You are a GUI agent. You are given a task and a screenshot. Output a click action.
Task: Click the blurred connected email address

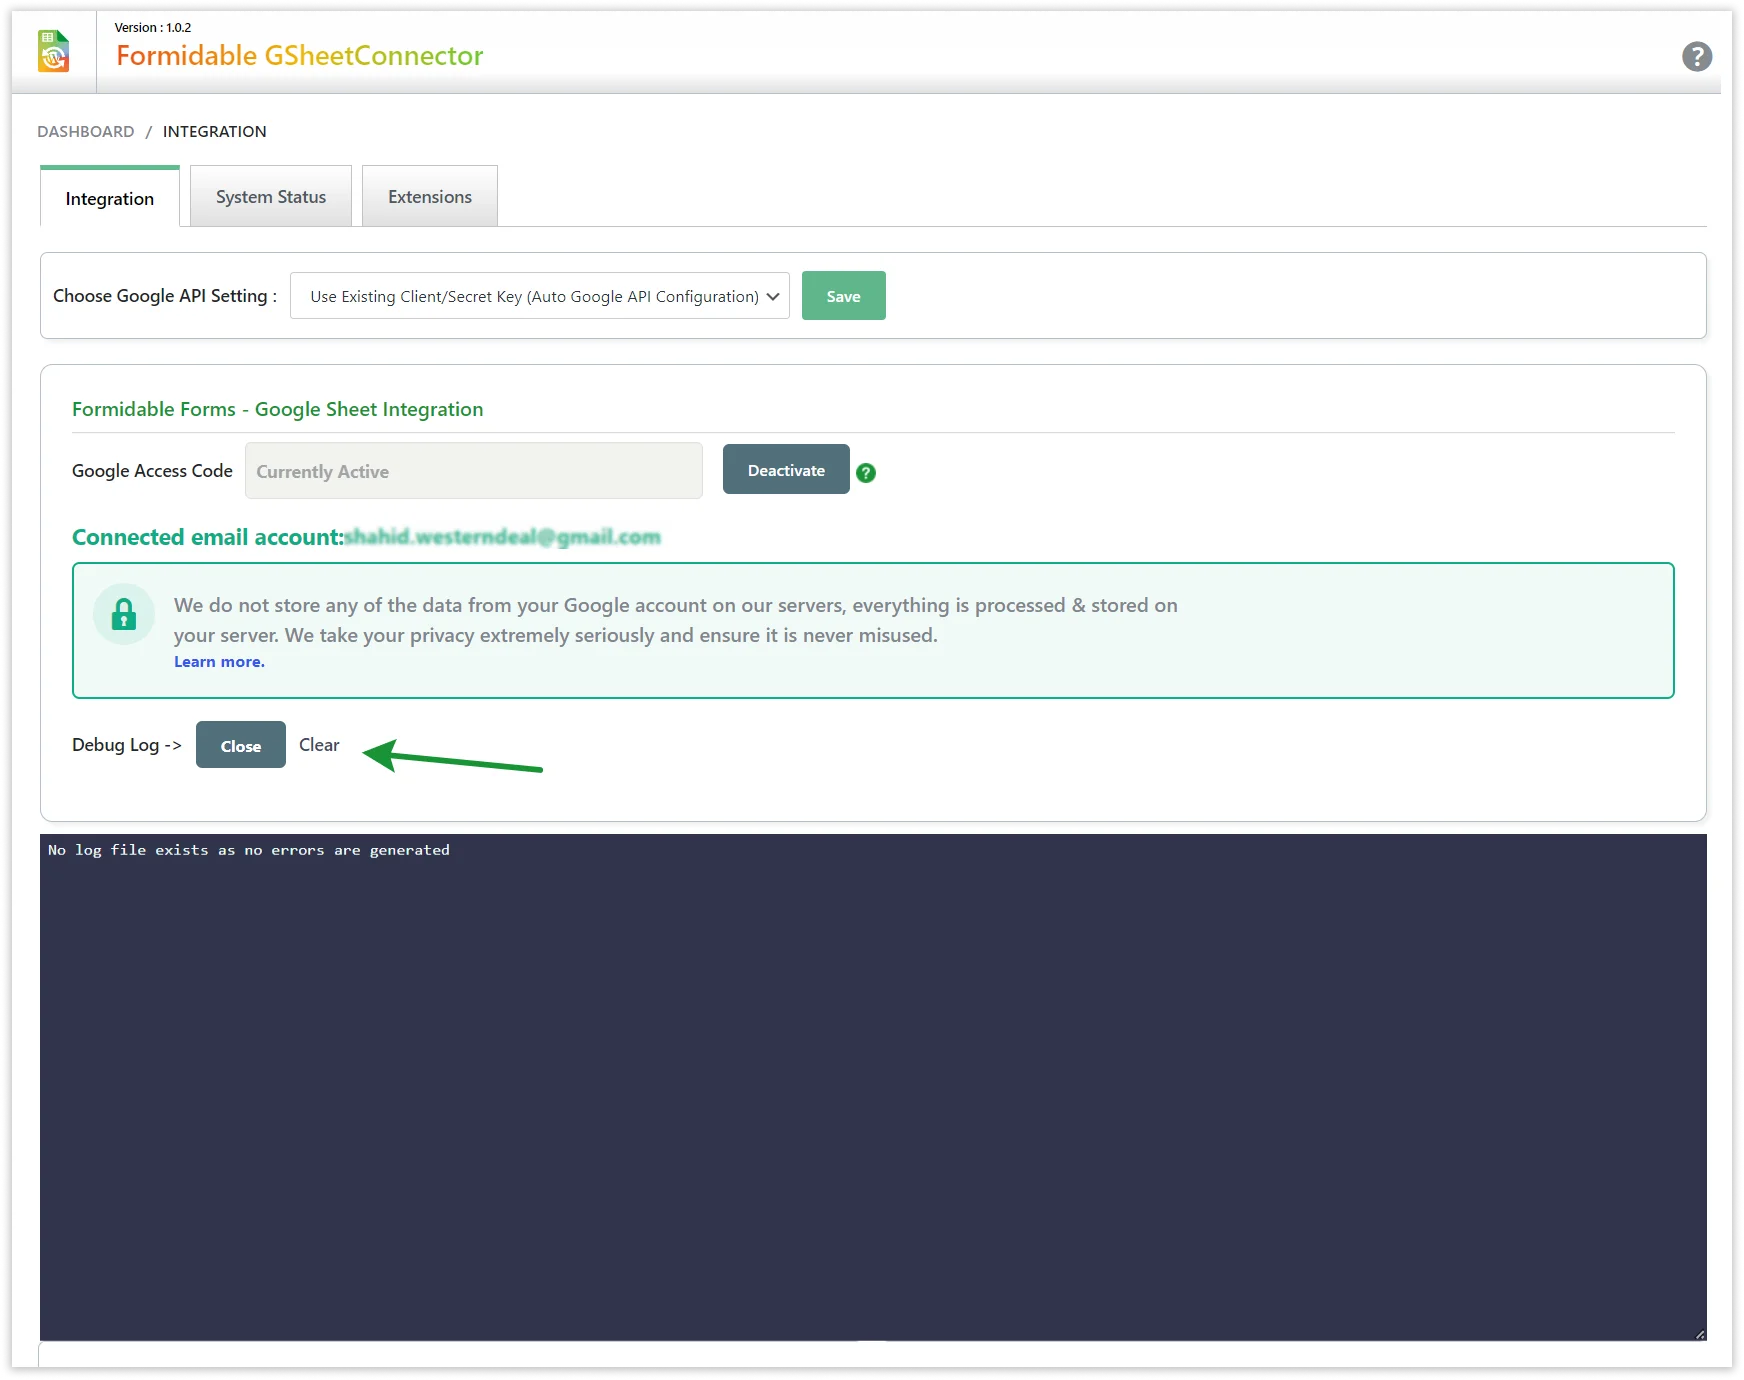pyautogui.click(x=502, y=538)
